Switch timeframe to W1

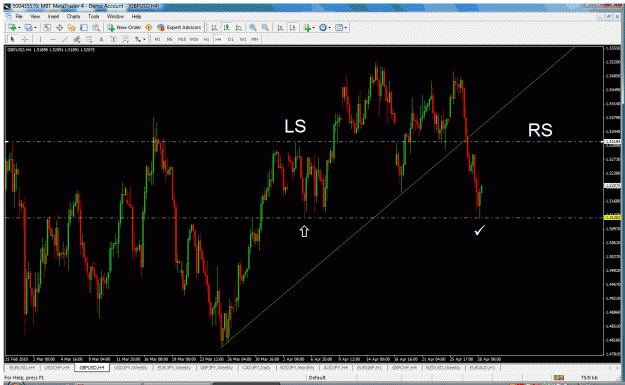pos(243,39)
